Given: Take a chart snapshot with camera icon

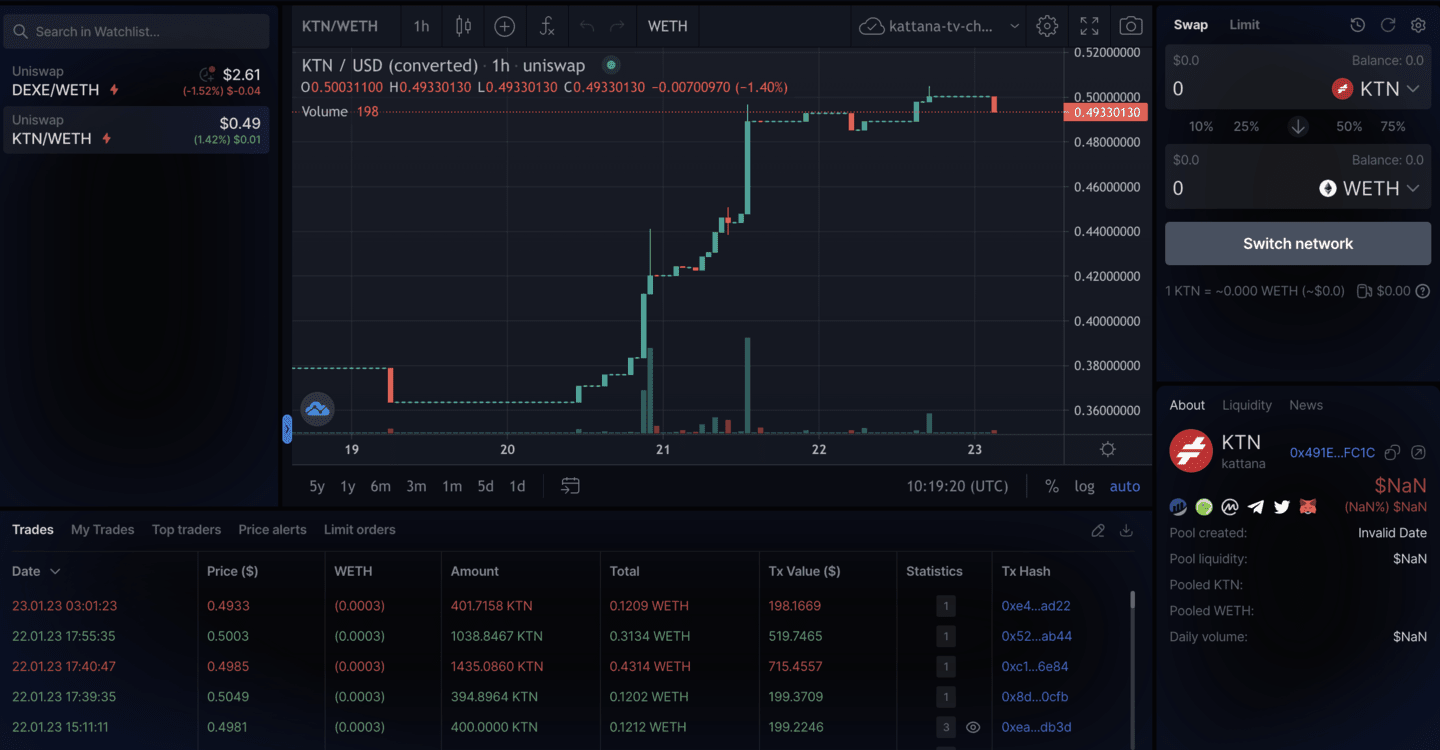Looking at the screenshot, I should [x=1131, y=26].
